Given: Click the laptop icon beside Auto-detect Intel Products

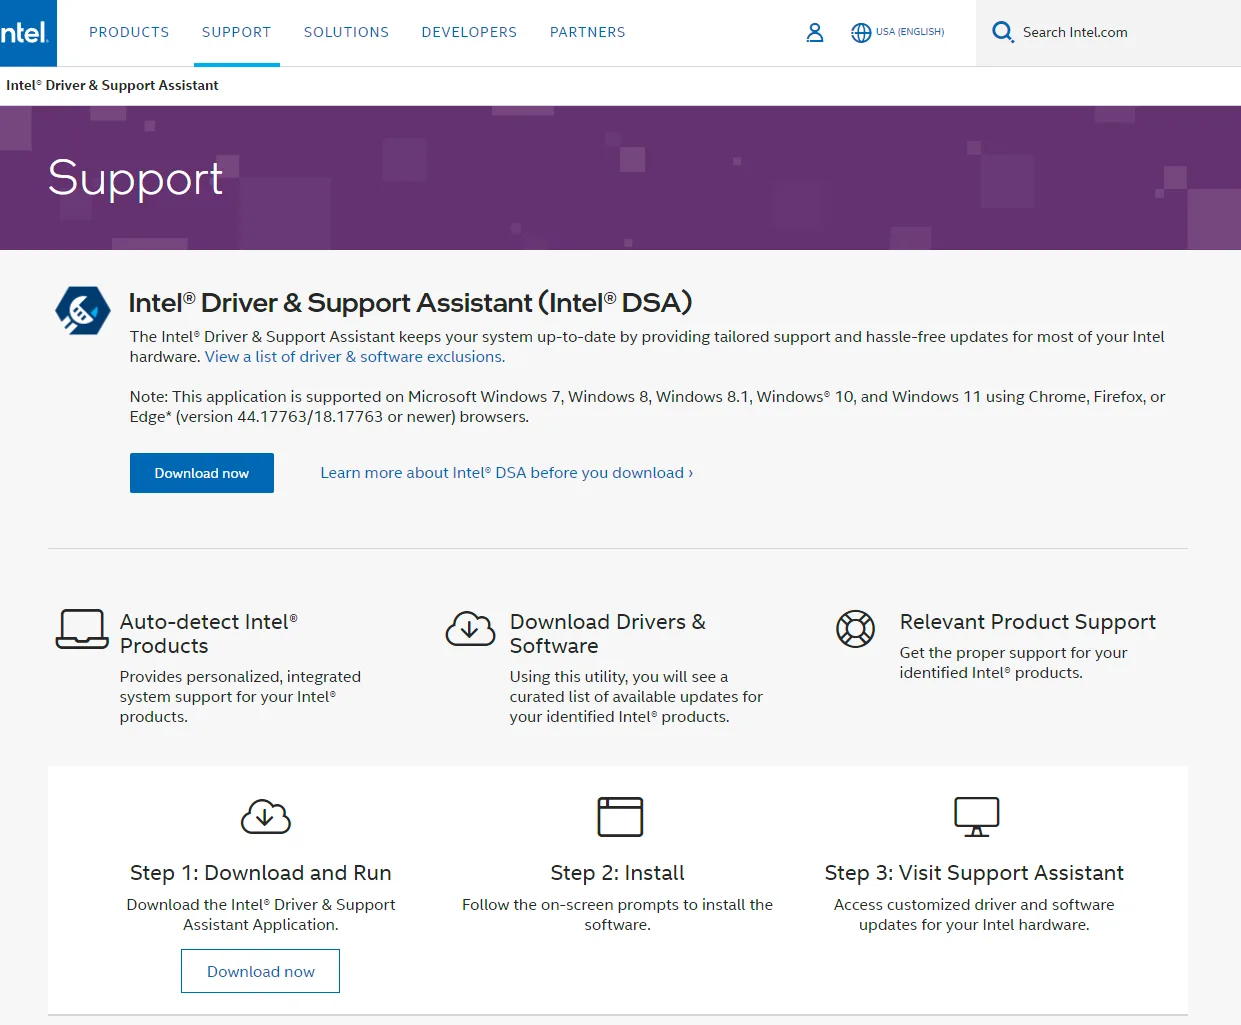Looking at the screenshot, I should (x=82, y=629).
